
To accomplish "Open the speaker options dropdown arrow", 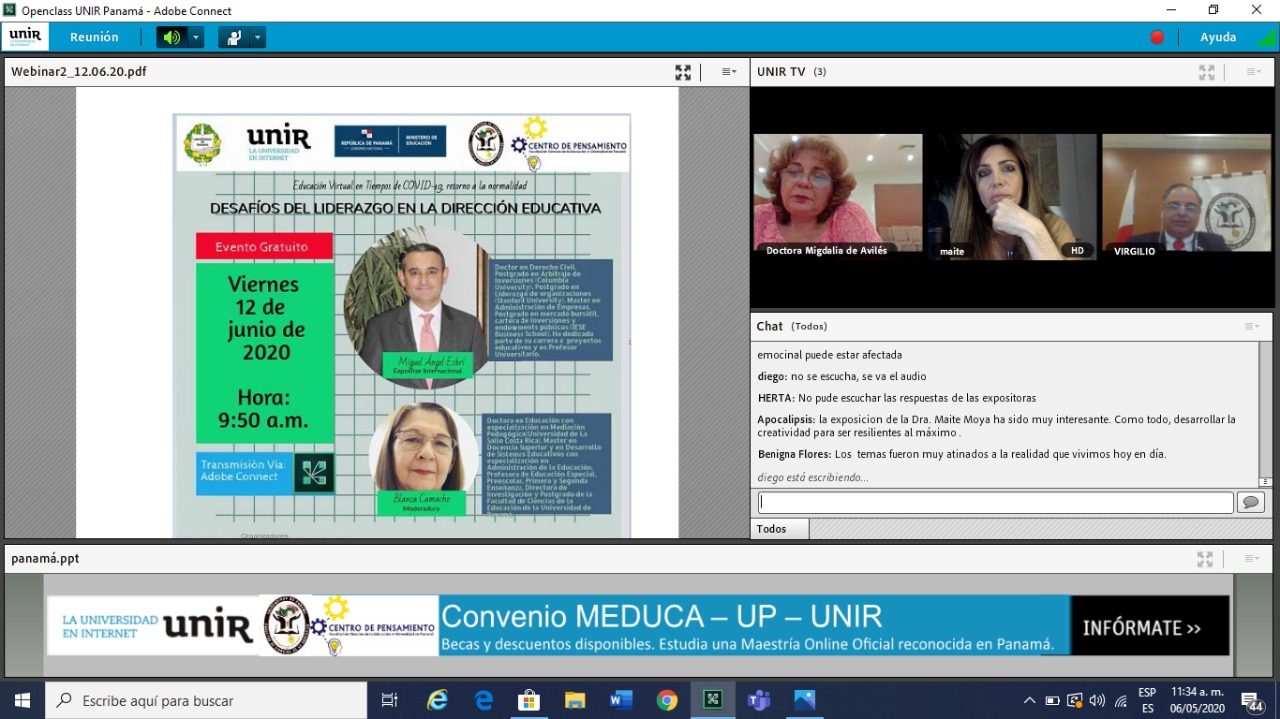I will click(196, 37).
